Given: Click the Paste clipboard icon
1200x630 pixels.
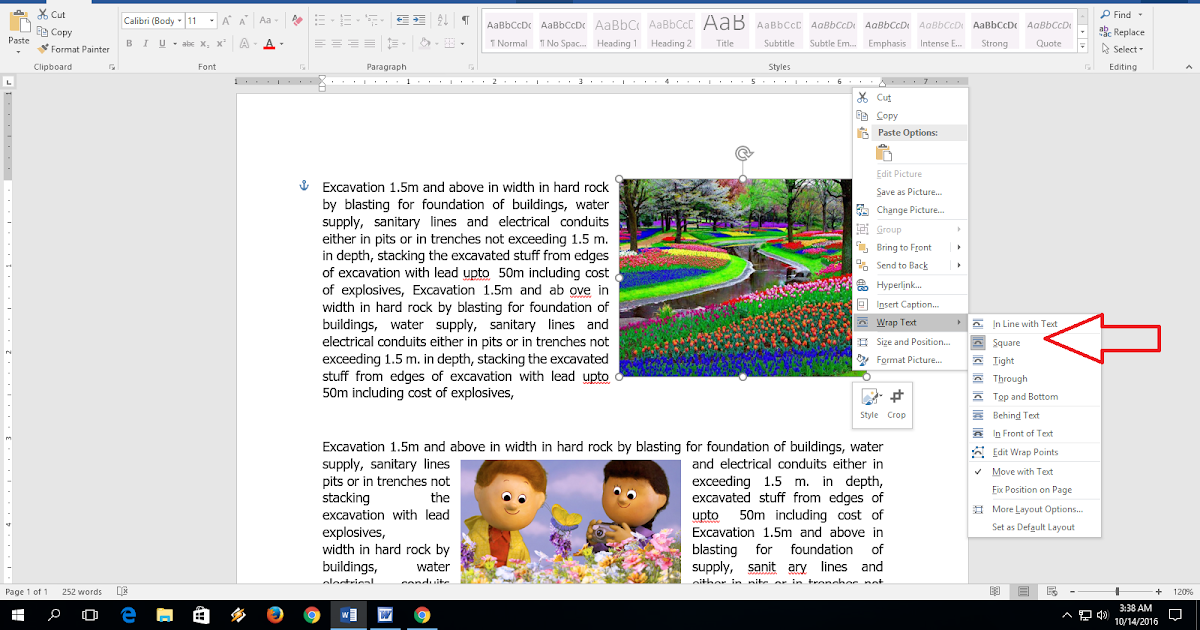Looking at the screenshot, I should pos(18,20).
